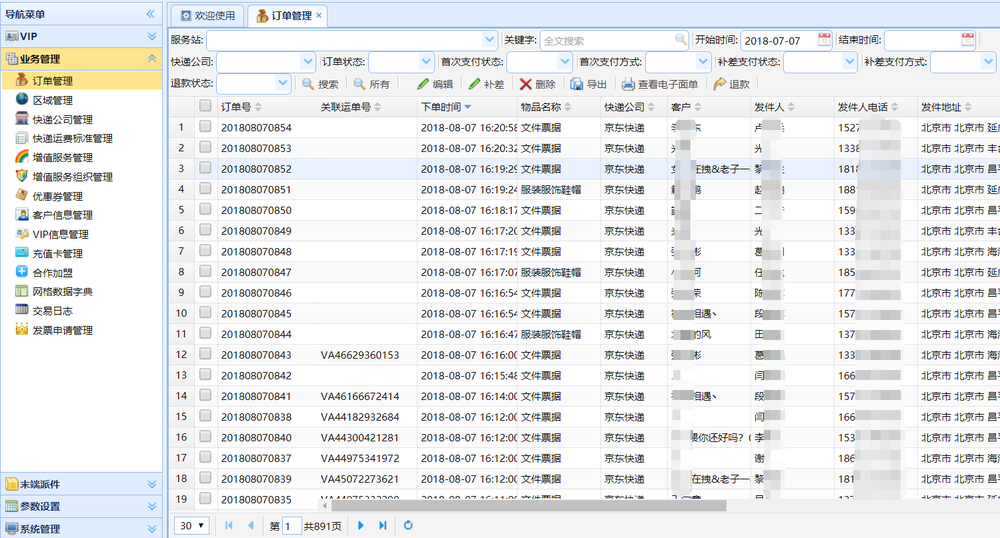The height and width of the screenshot is (538, 1000).
Task: Refresh the table with reload icon
Action: [408, 525]
